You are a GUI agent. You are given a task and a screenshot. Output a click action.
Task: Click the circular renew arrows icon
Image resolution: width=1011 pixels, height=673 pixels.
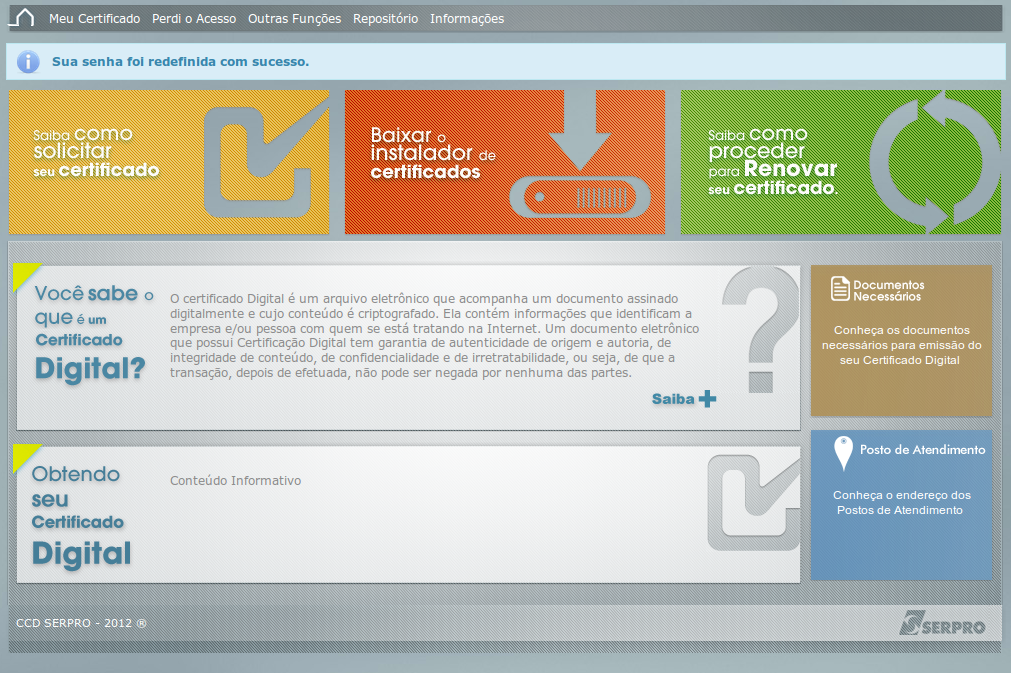[x=935, y=162]
